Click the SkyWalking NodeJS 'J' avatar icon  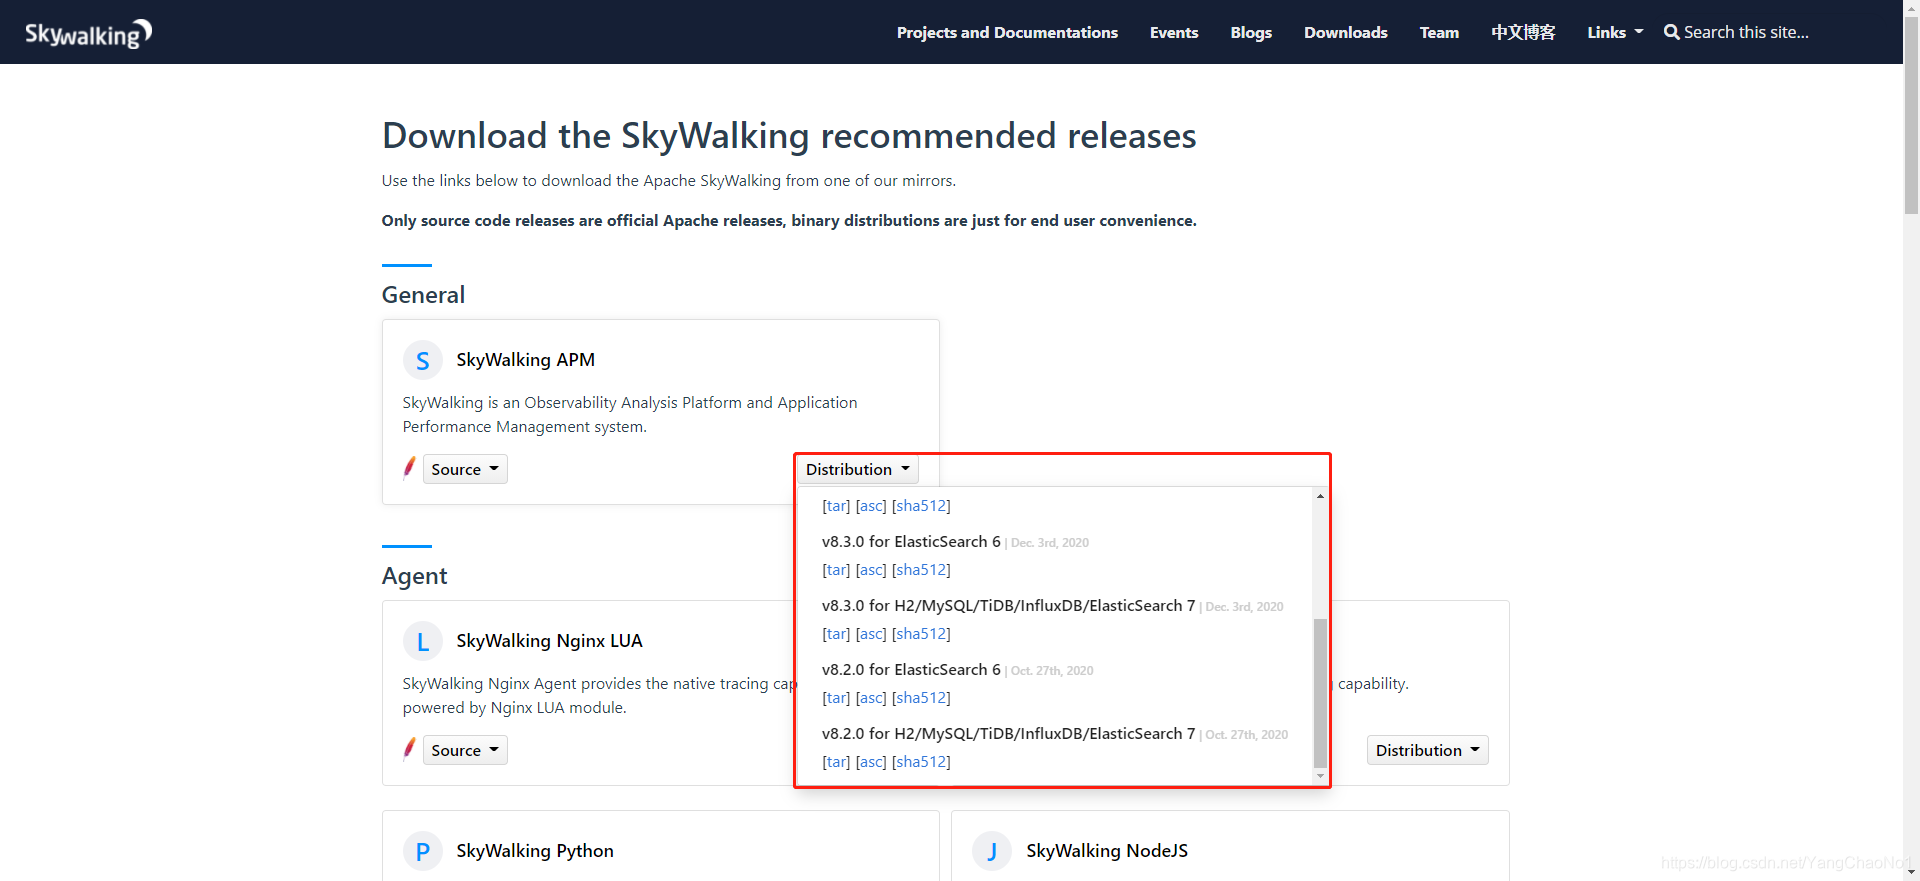tap(992, 851)
